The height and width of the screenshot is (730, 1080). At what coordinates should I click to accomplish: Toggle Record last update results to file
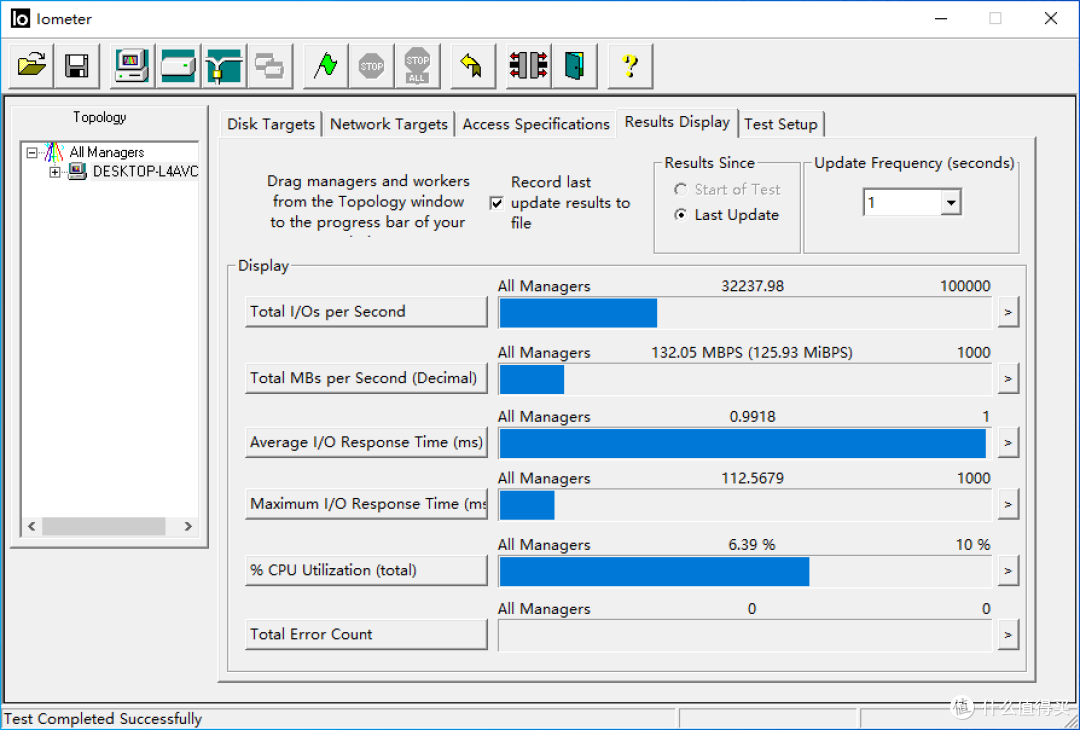coord(497,203)
